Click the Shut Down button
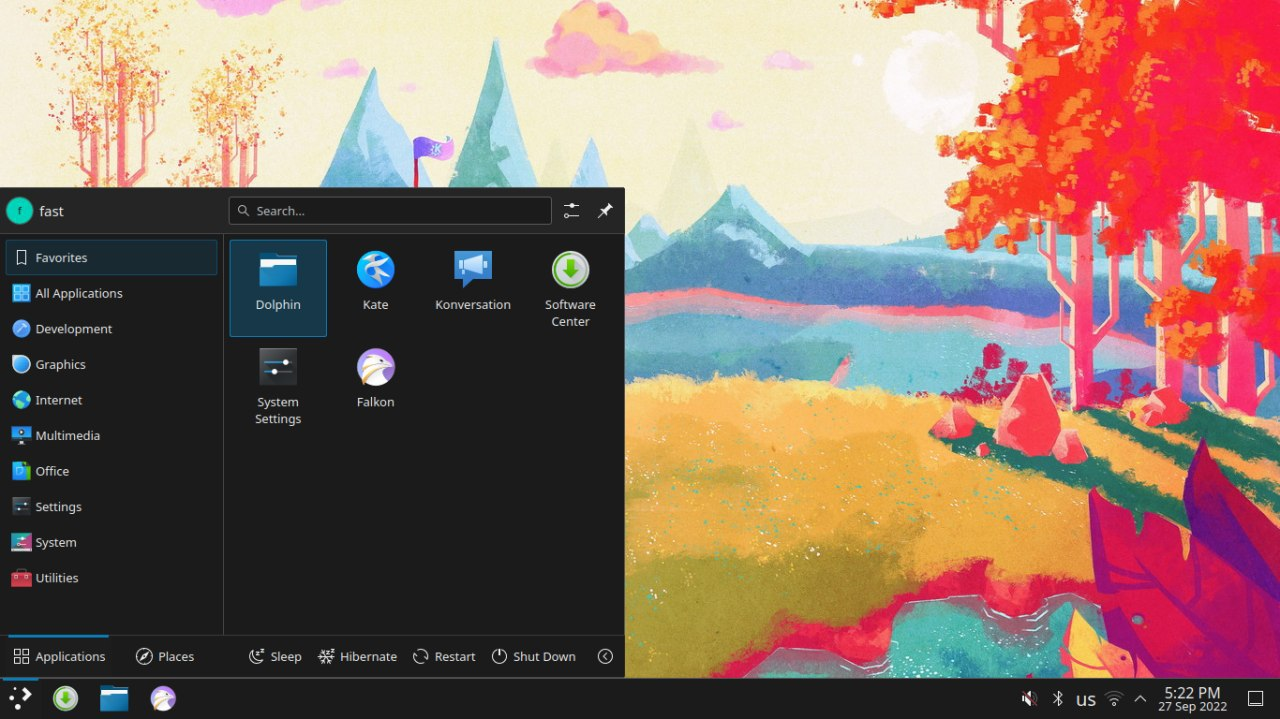1280x719 pixels. (534, 657)
